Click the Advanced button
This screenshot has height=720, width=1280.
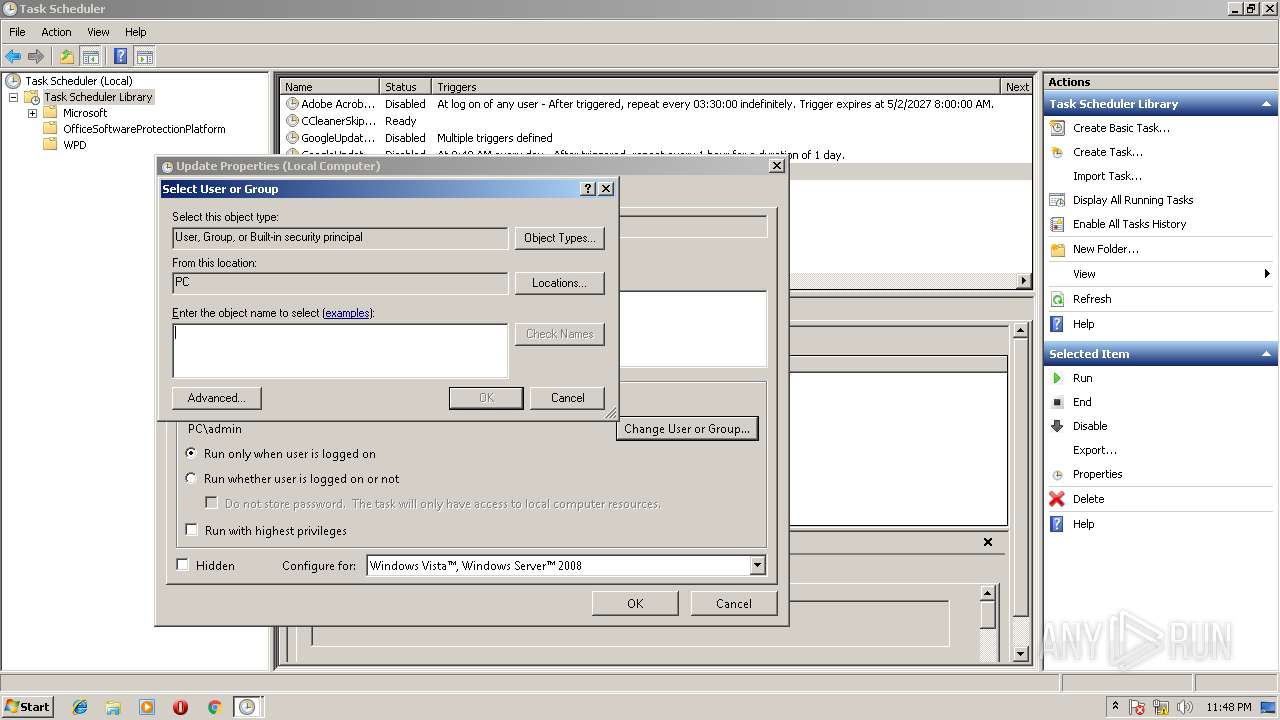pos(217,398)
